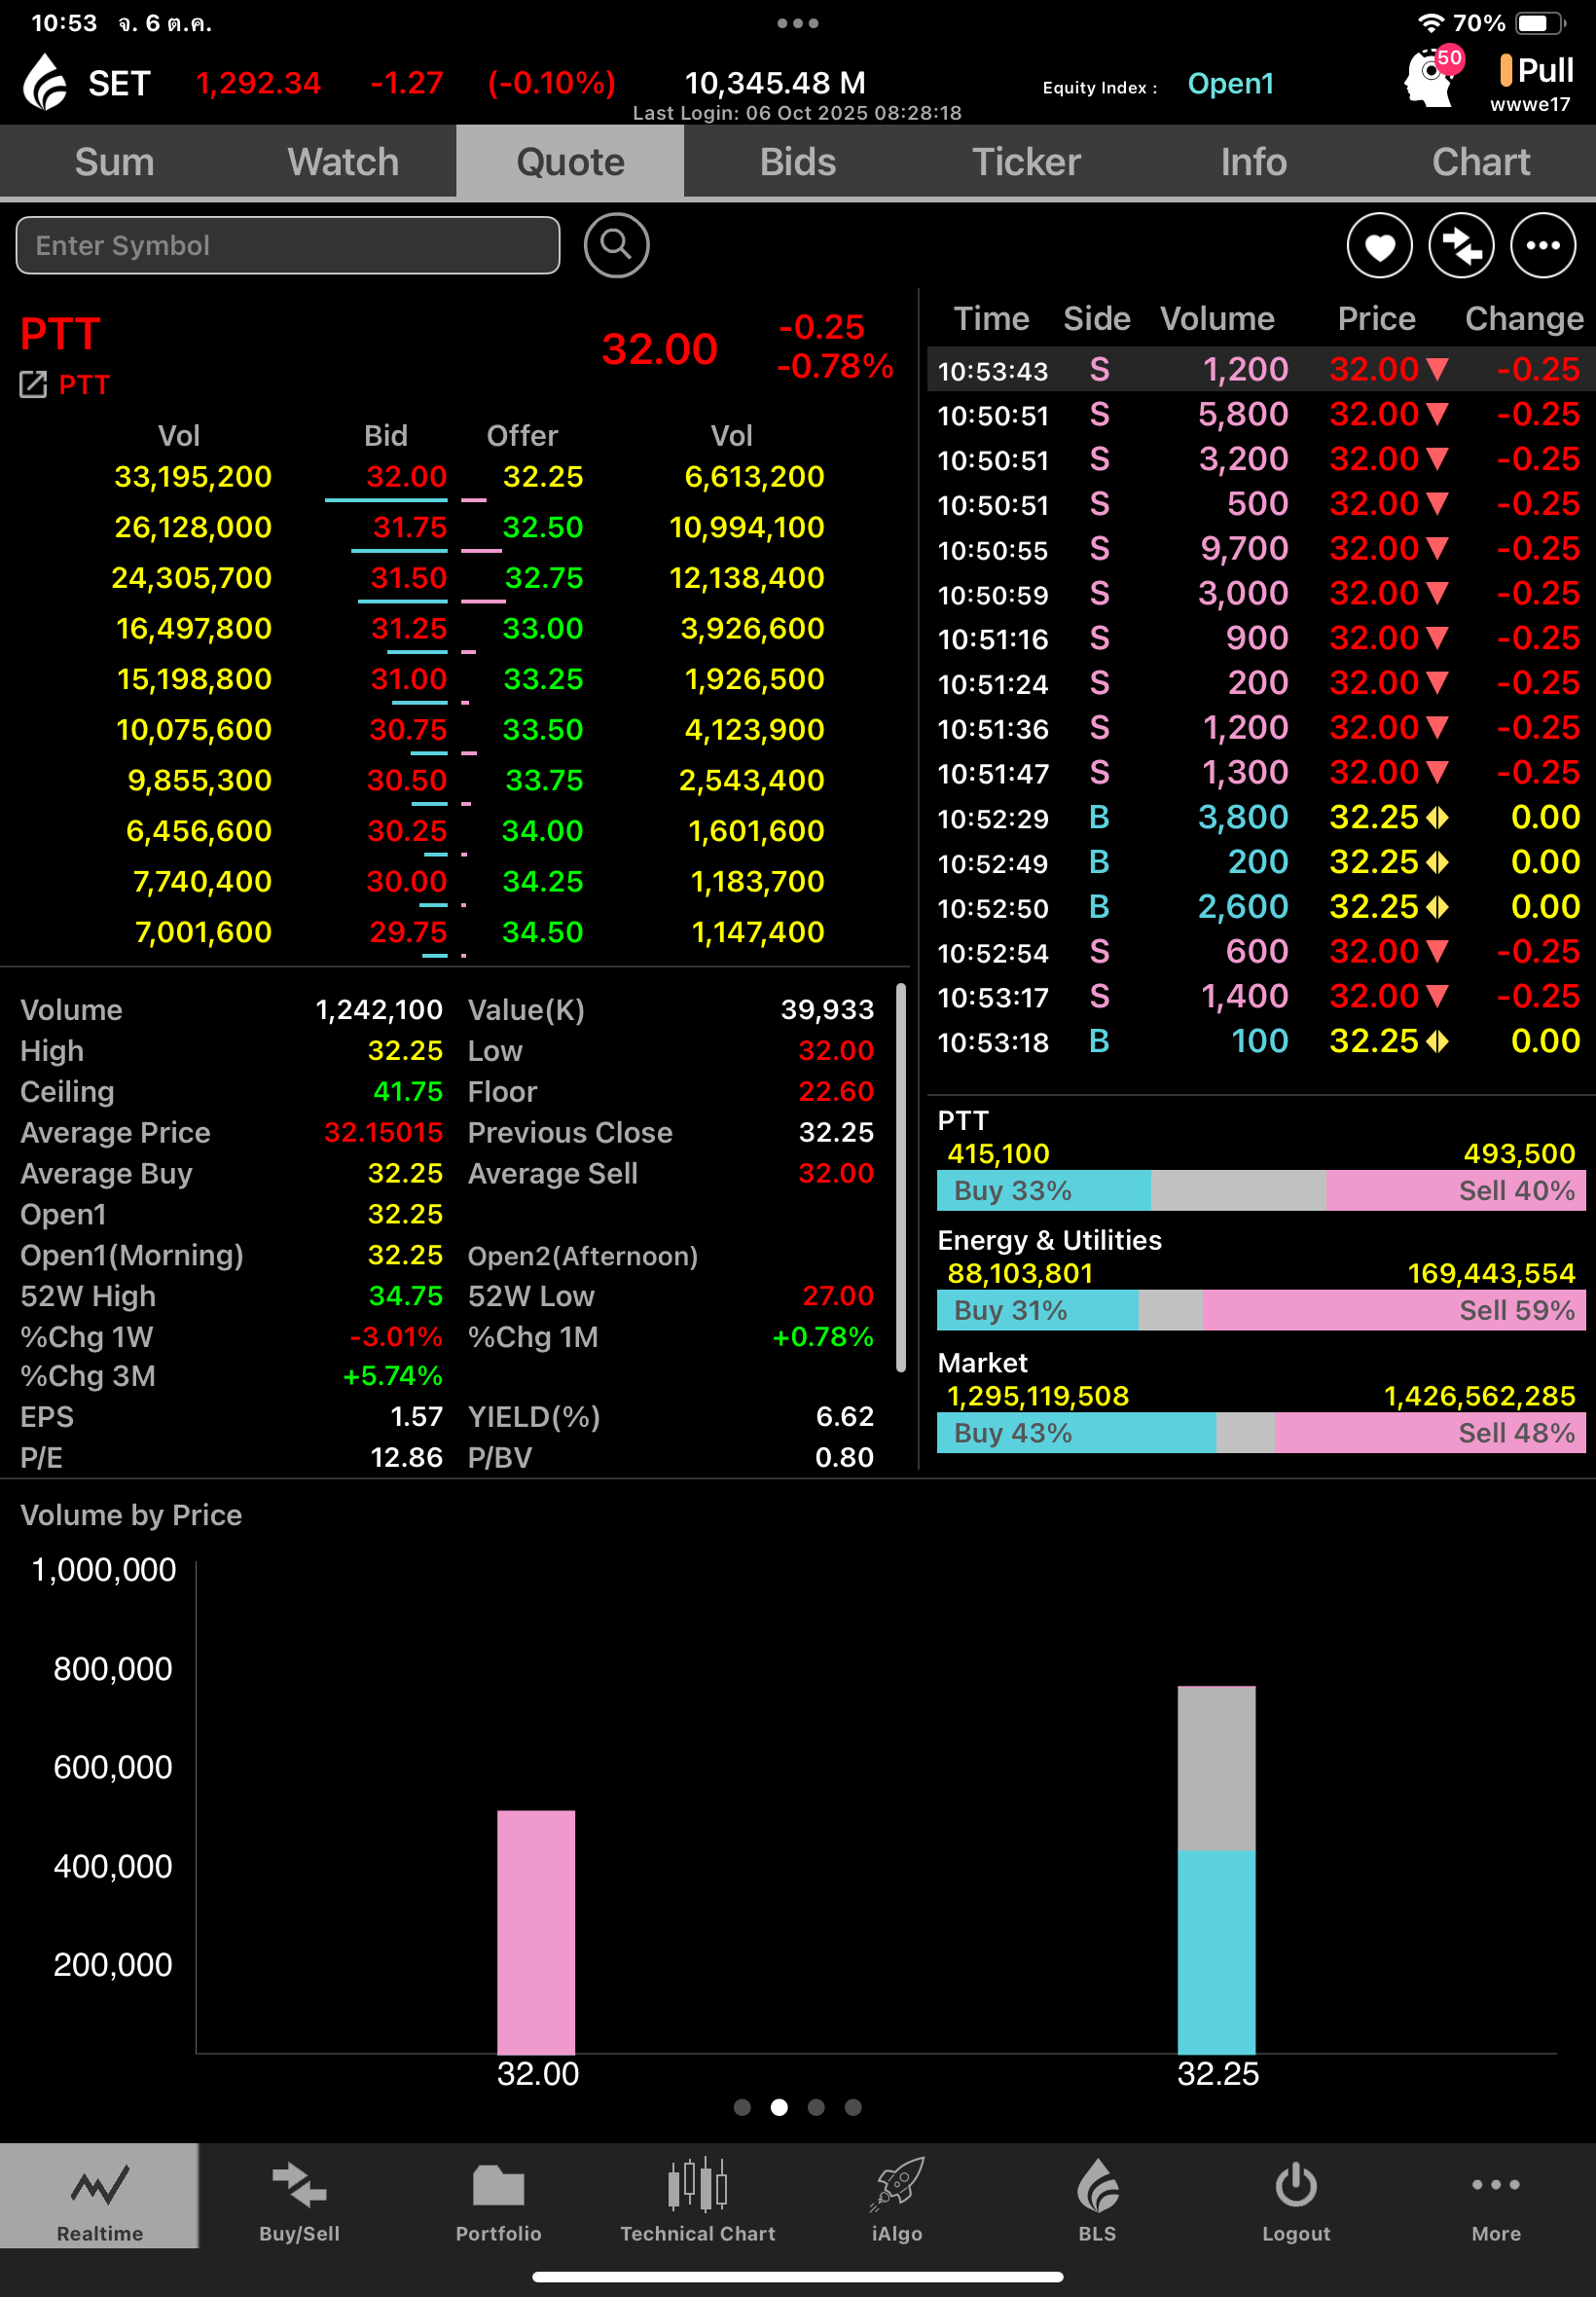Image resolution: width=1596 pixels, height=2297 pixels.
Task: Tap the multitasking dots at top center
Action: (x=798, y=23)
